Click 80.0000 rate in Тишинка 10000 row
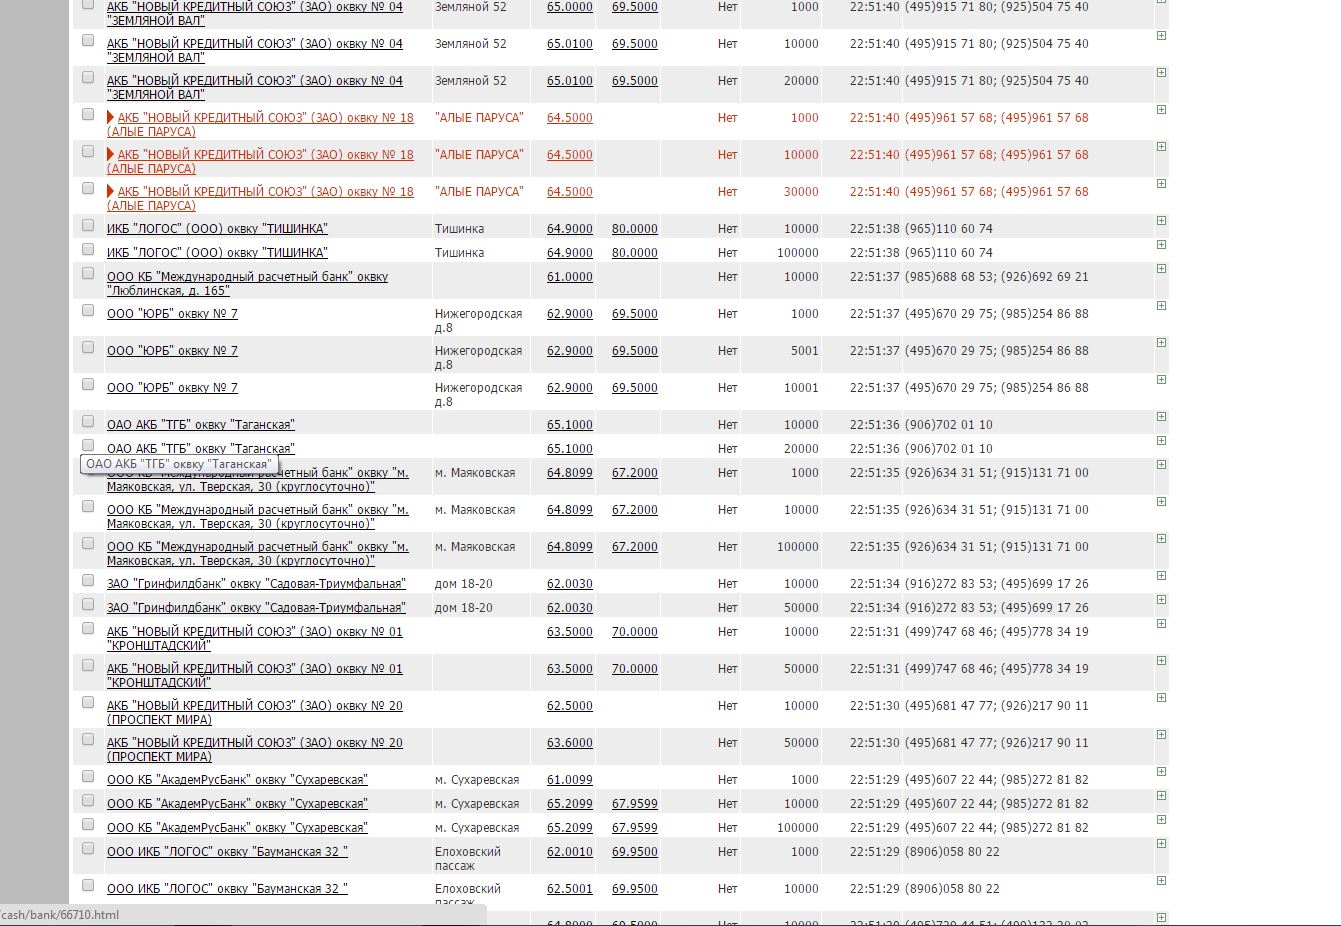1341x926 pixels. (635, 229)
